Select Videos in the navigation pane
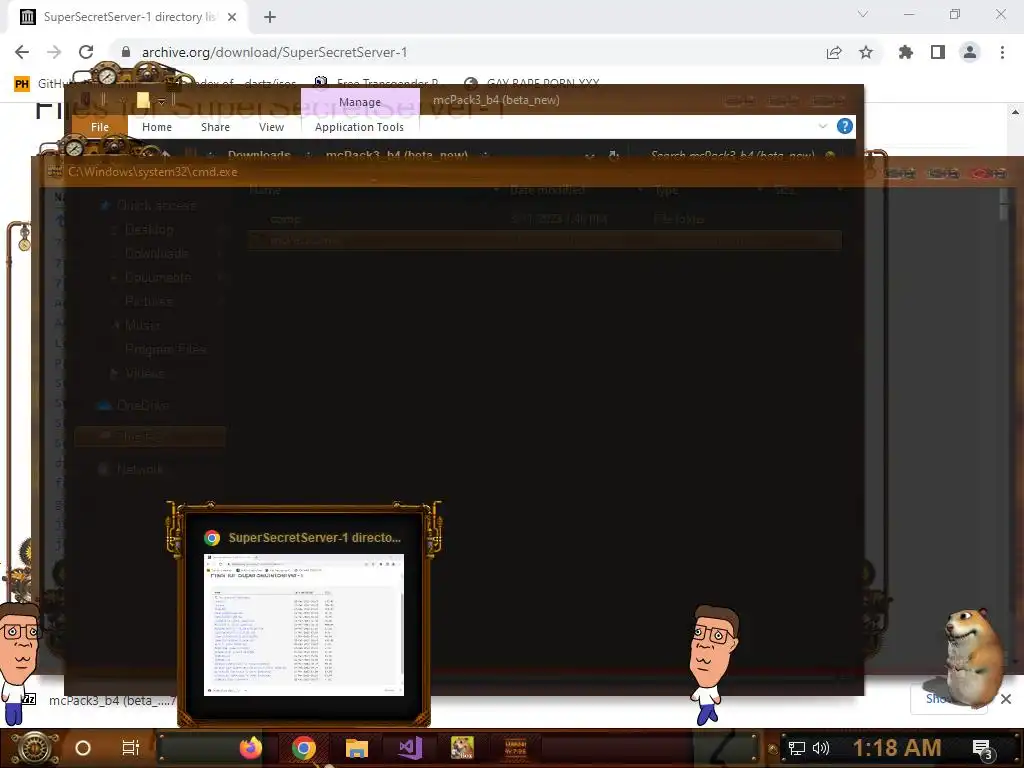The width and height of the screenshot is (1024, 768). coord(144,374)
